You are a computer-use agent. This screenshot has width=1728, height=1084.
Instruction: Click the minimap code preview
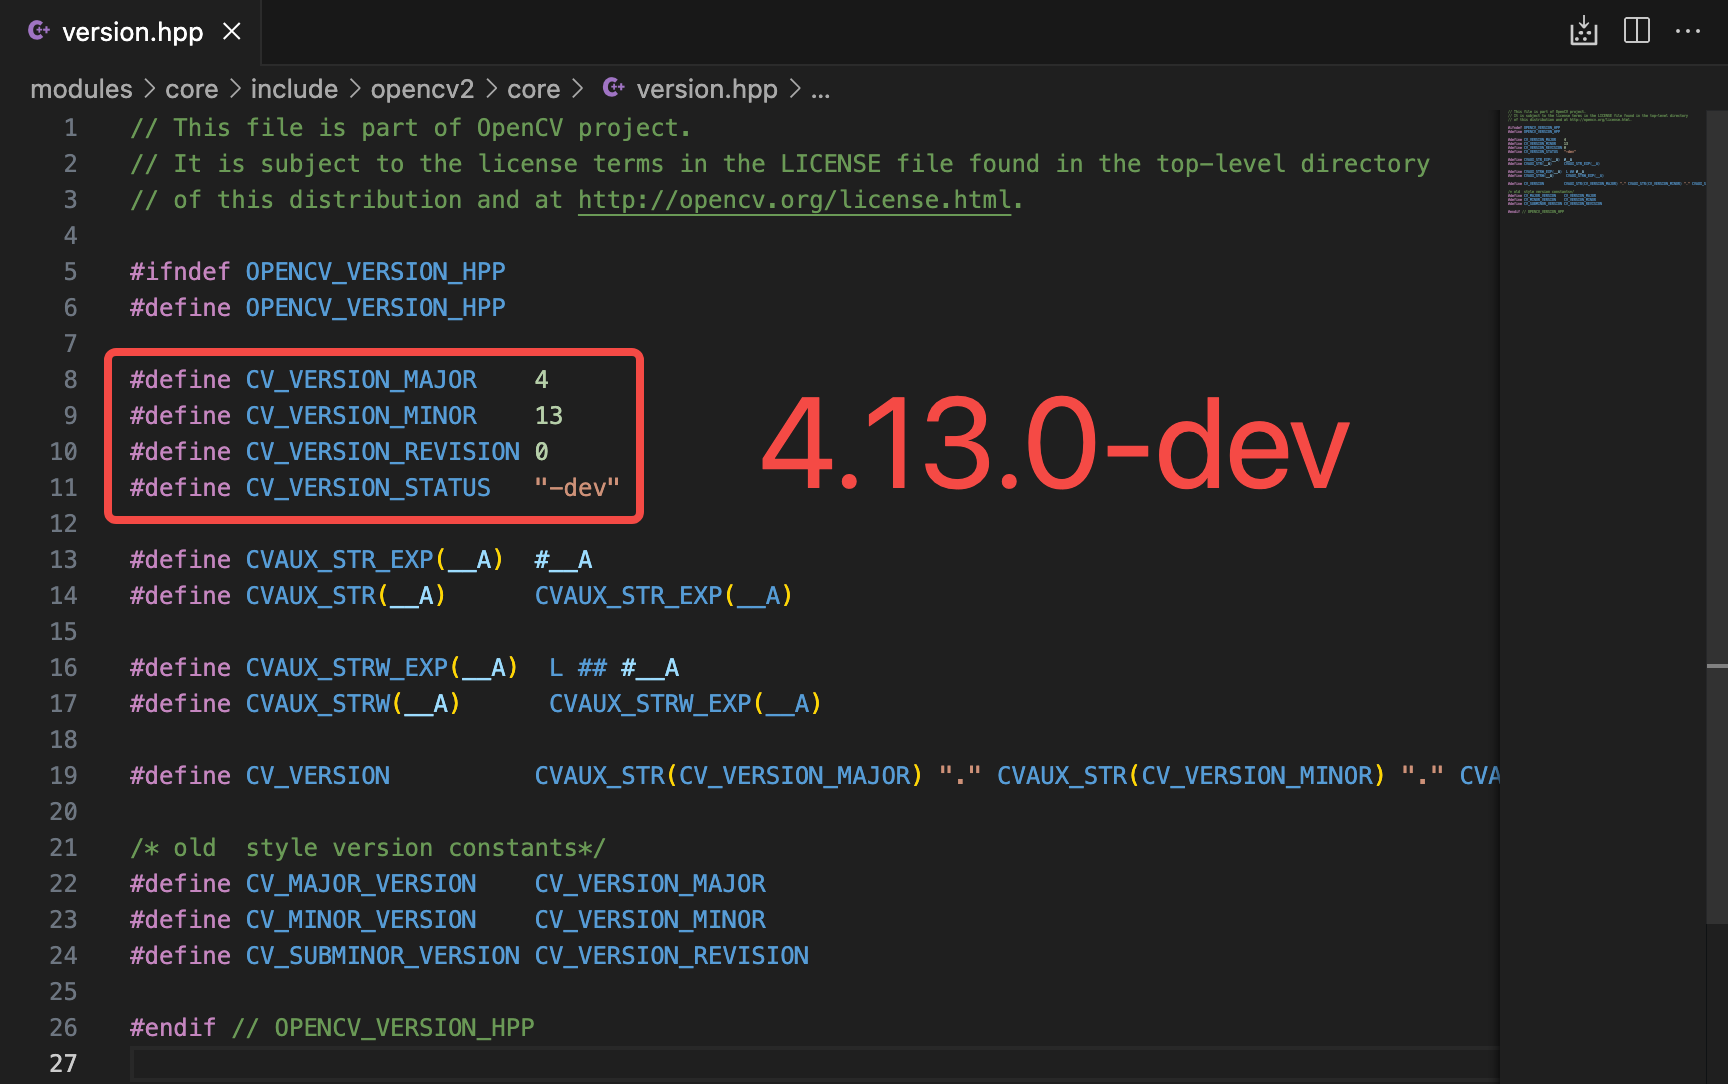[x=1604, y=160]
